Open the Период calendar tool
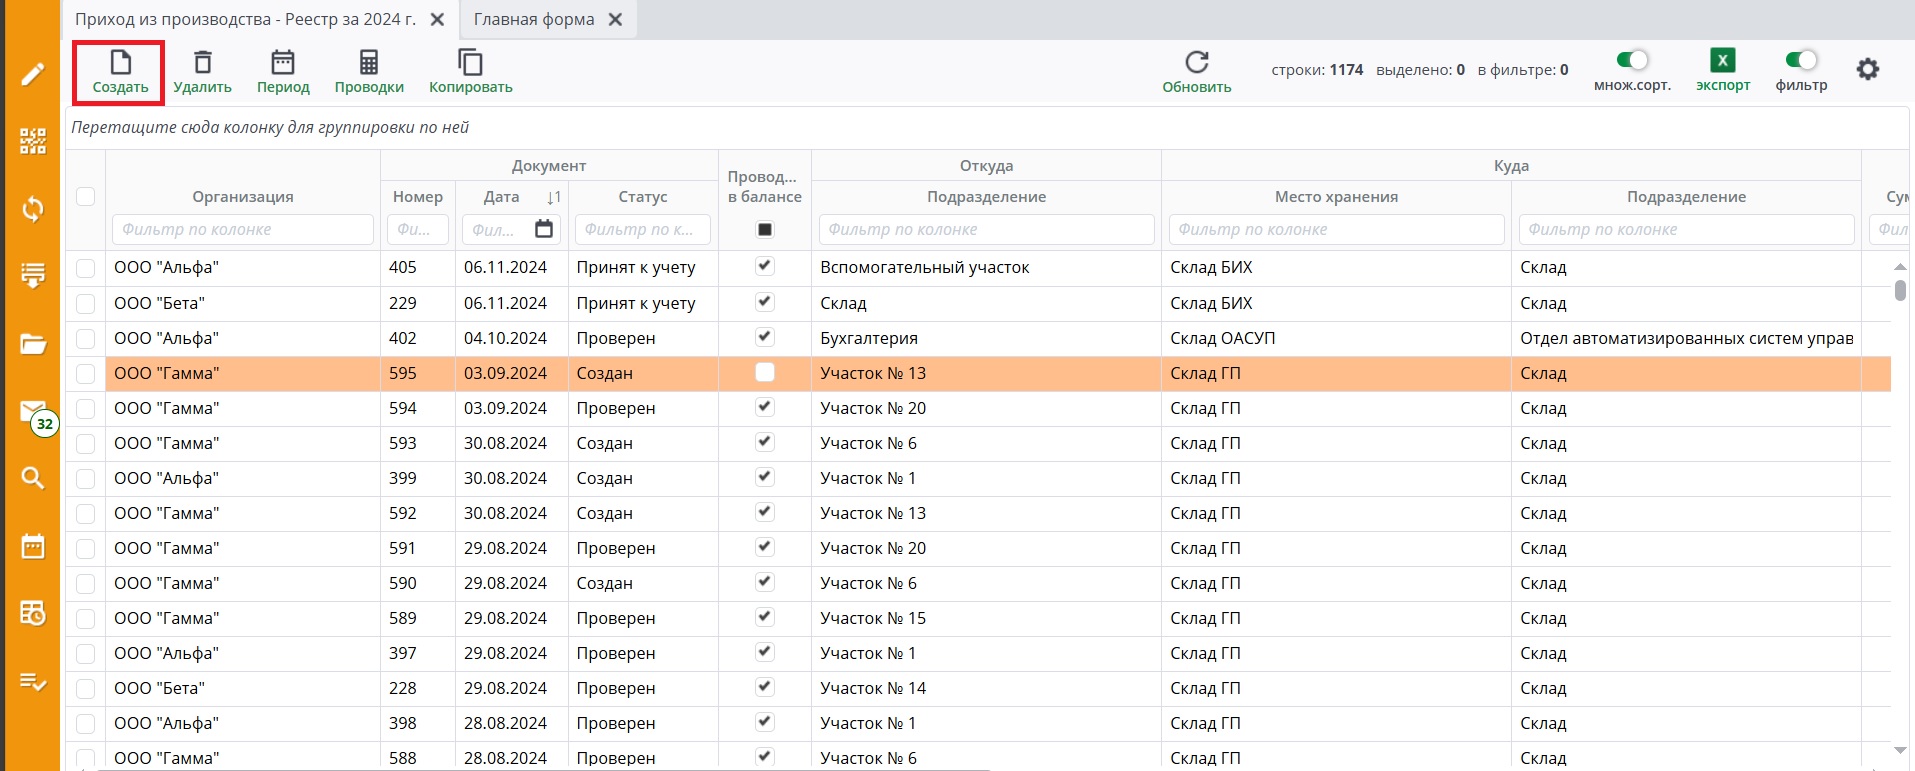This screenshot has width=1915, height=771. [283, 63]
